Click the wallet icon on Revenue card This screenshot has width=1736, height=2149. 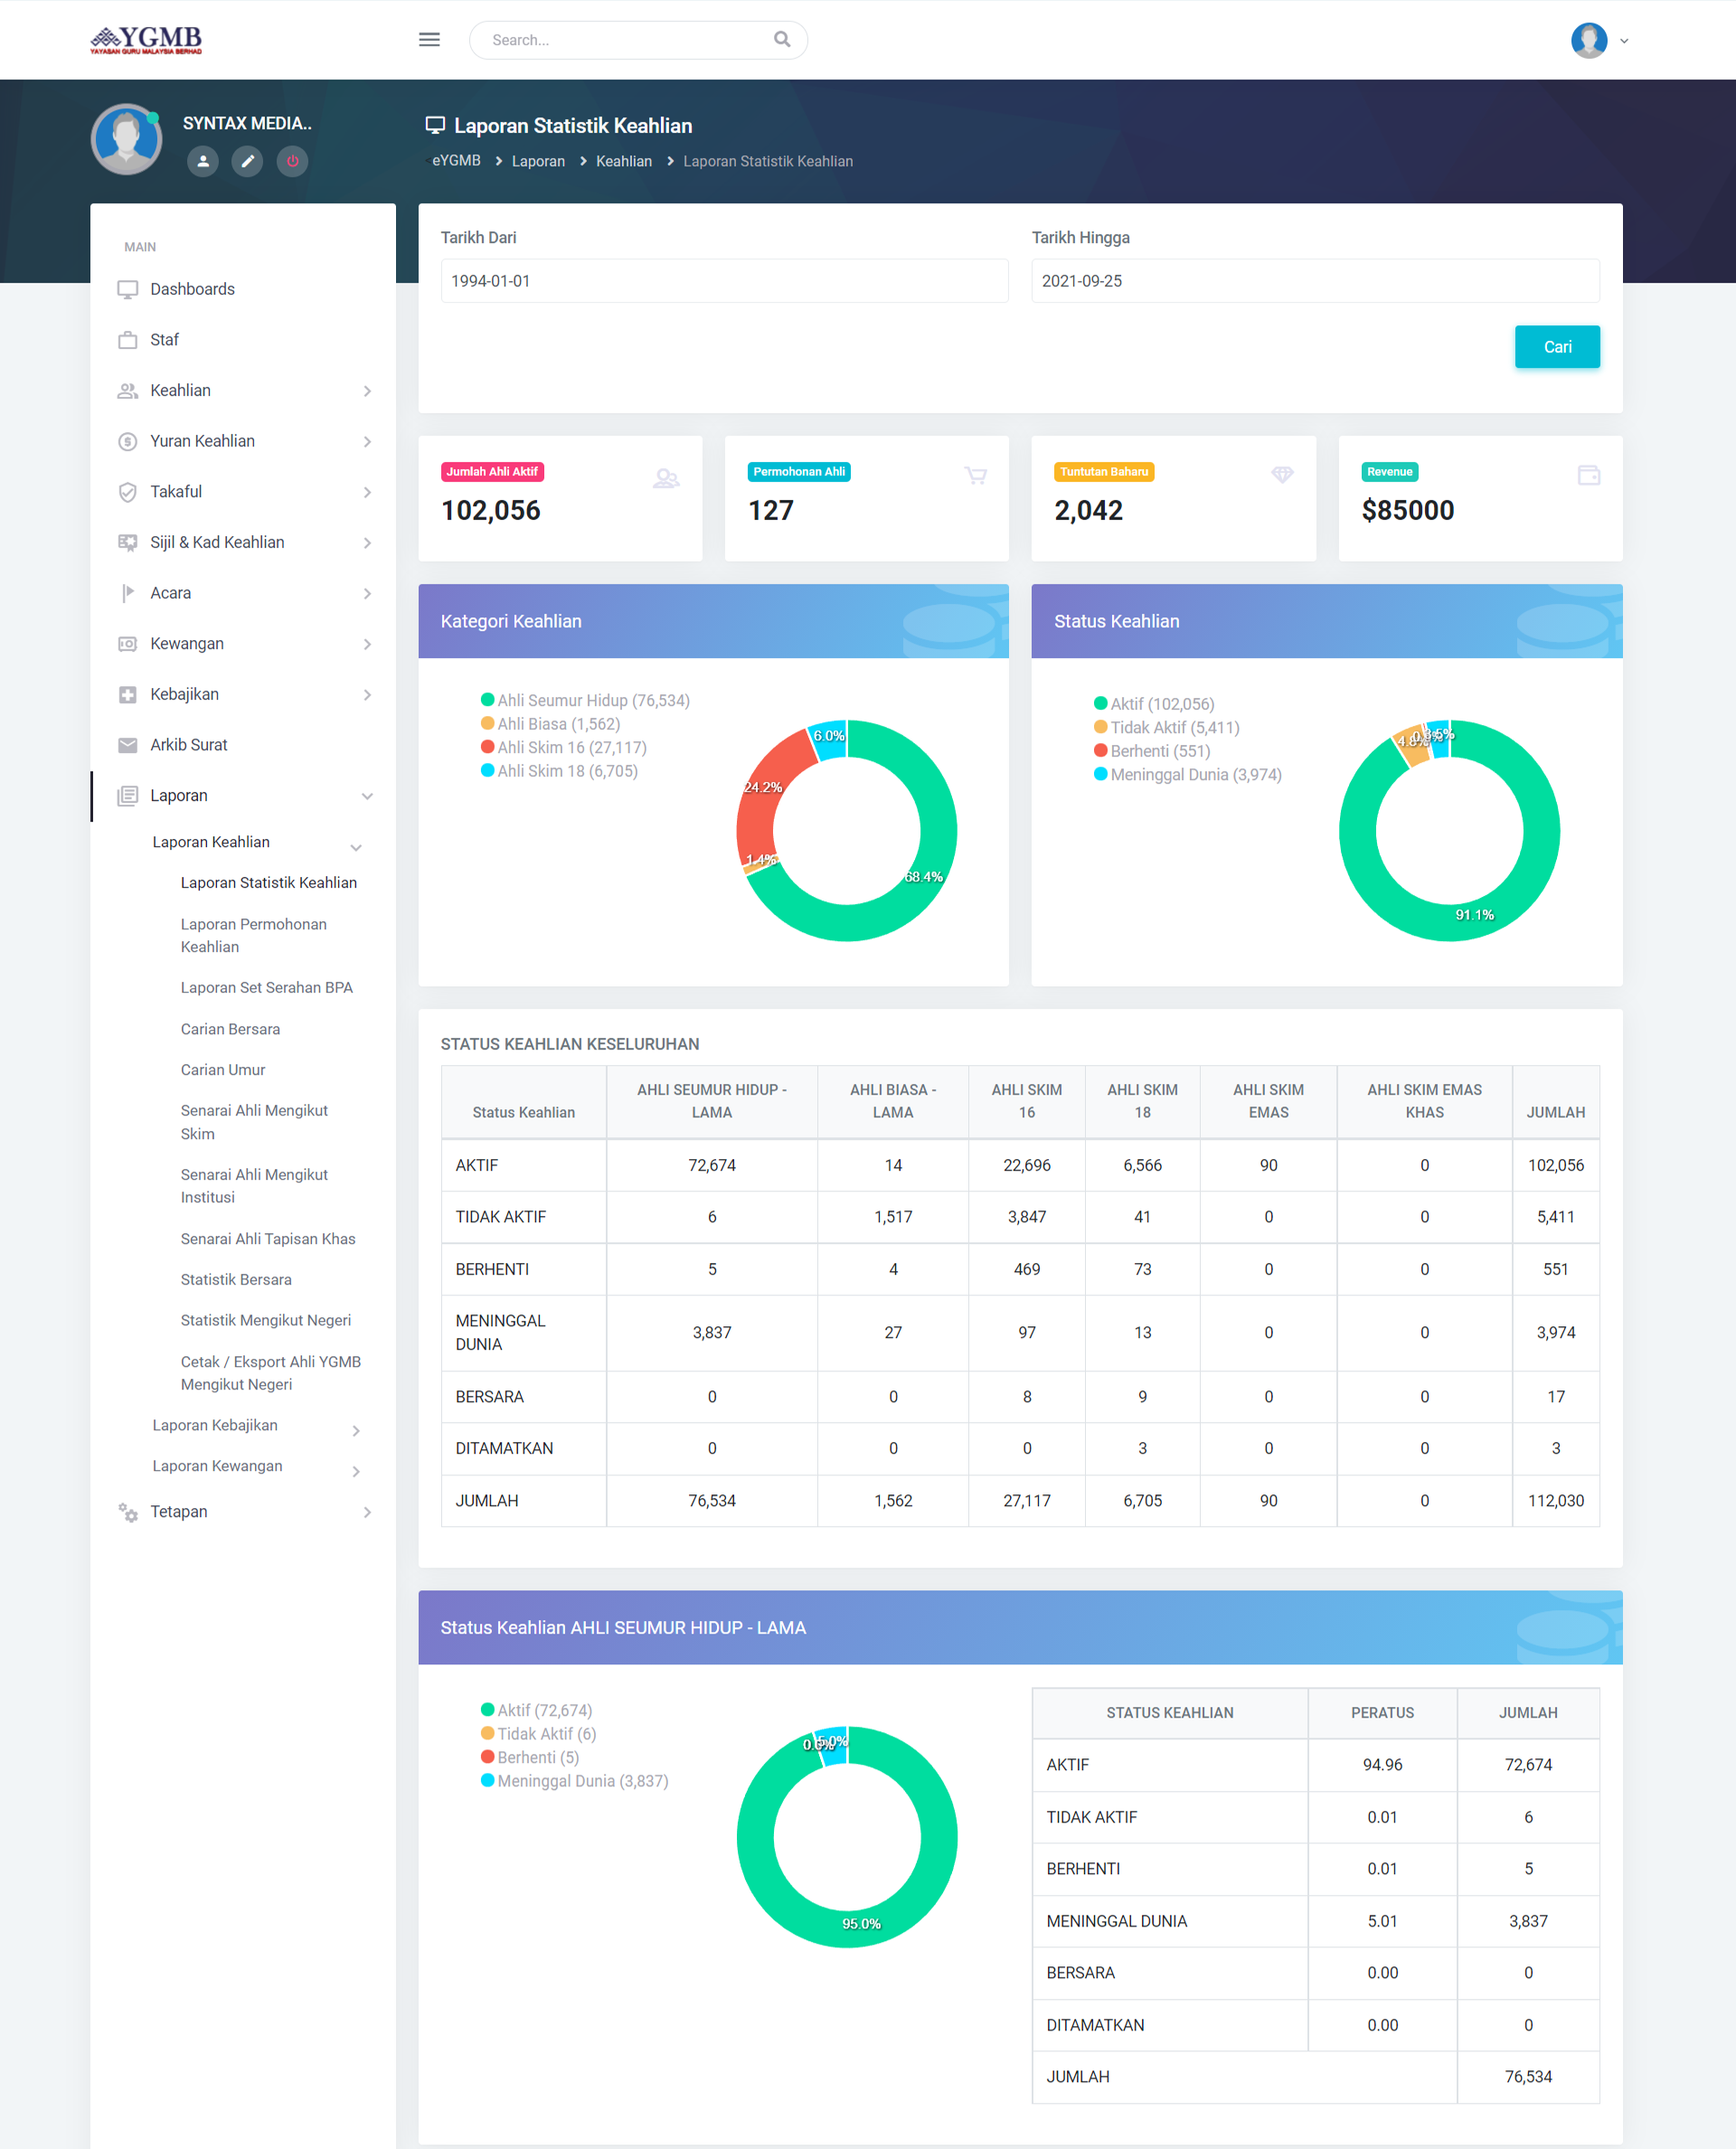click(1588, 475)
